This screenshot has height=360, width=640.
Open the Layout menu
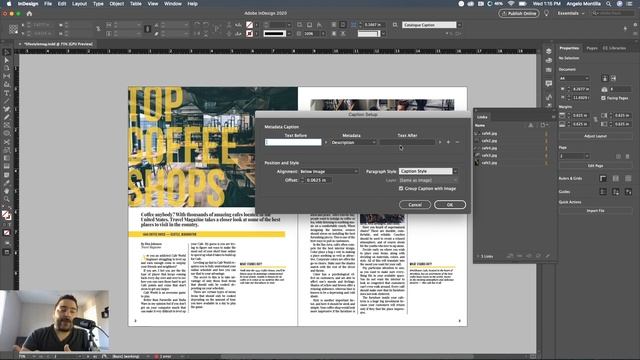point(79,4)
